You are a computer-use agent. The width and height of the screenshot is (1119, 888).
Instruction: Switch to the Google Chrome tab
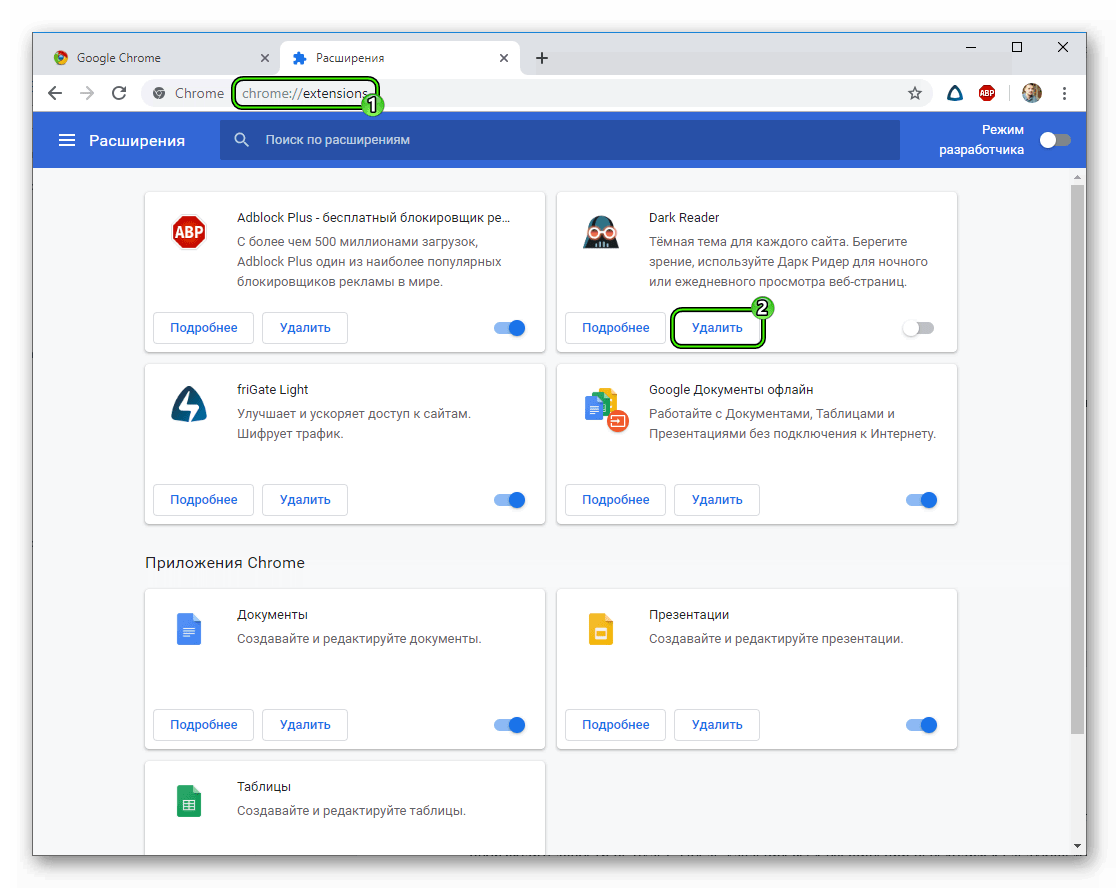coord(161,58)
